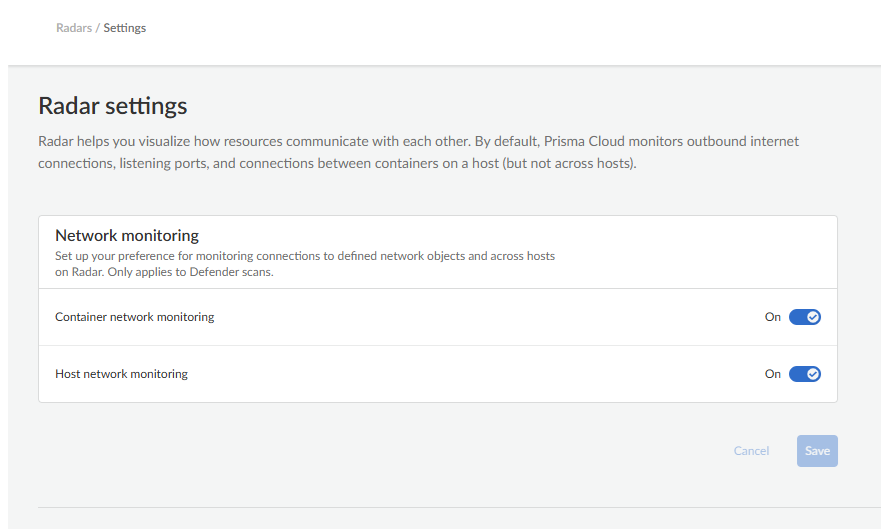This screenshot has height=529, width=881.
Task: Select the 'On' label beside Host monitoring
Action: click(773, 374)
